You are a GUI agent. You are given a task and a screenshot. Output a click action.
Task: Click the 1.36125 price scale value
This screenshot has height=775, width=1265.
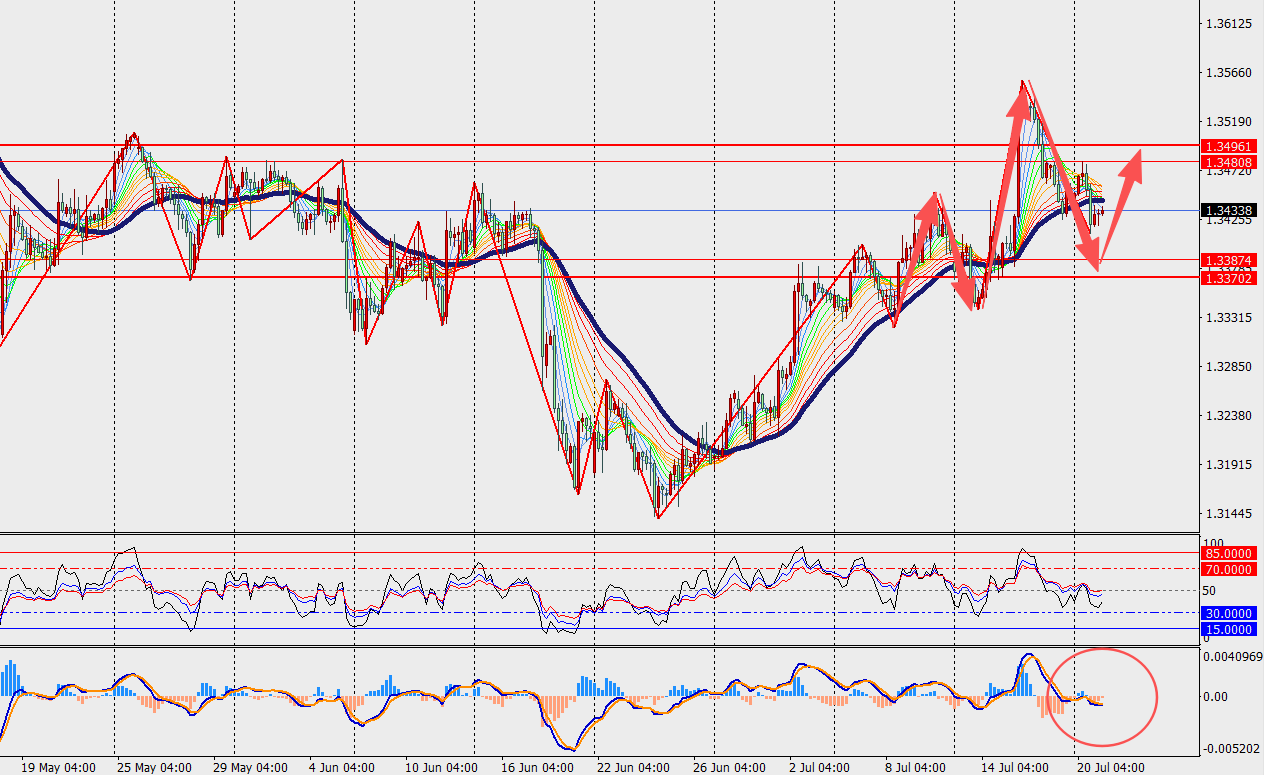1229,24
